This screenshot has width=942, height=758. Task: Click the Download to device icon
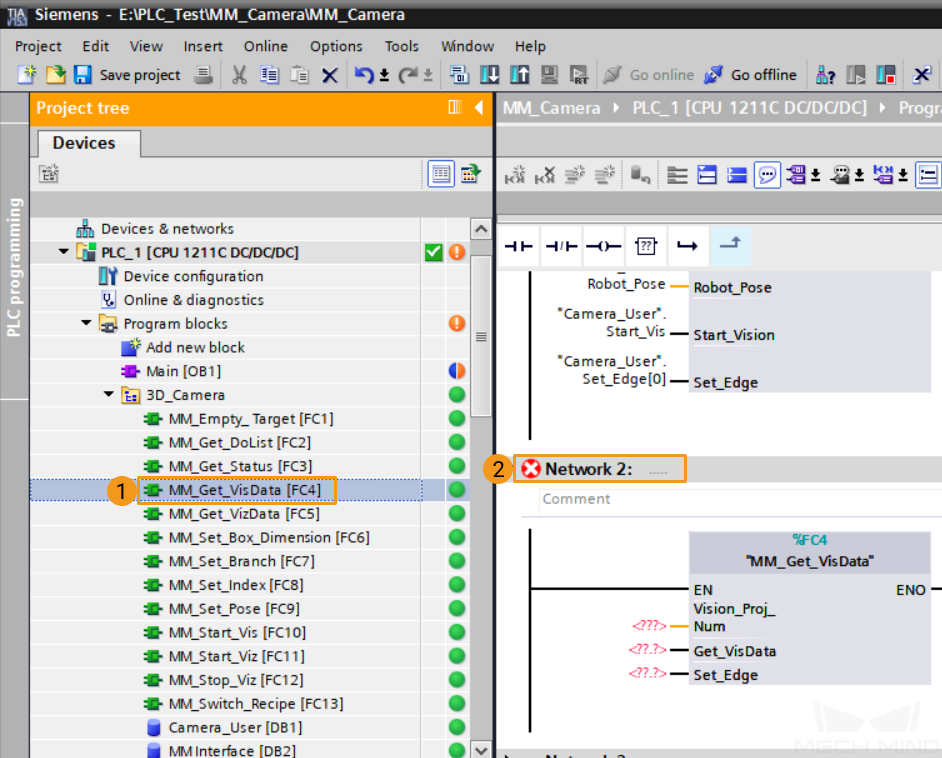pyautogui.click(x=490, y=74)
